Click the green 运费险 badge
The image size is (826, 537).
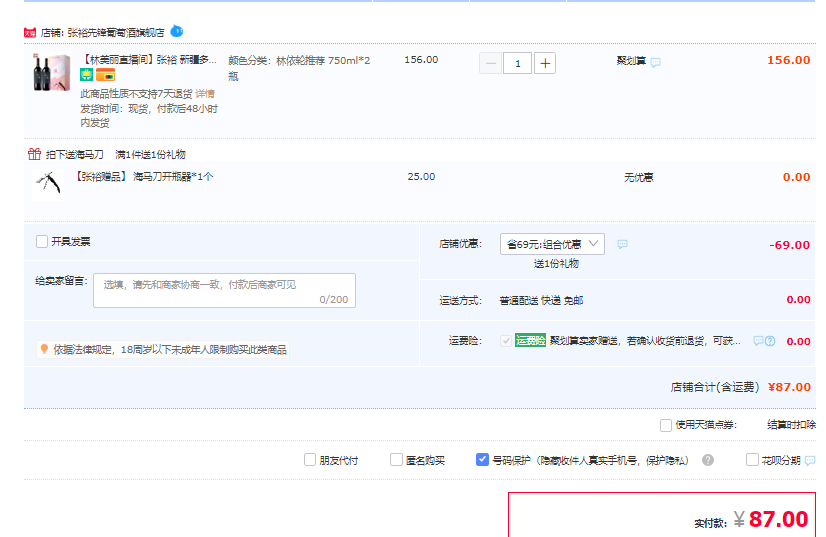(x=530, y=340)
